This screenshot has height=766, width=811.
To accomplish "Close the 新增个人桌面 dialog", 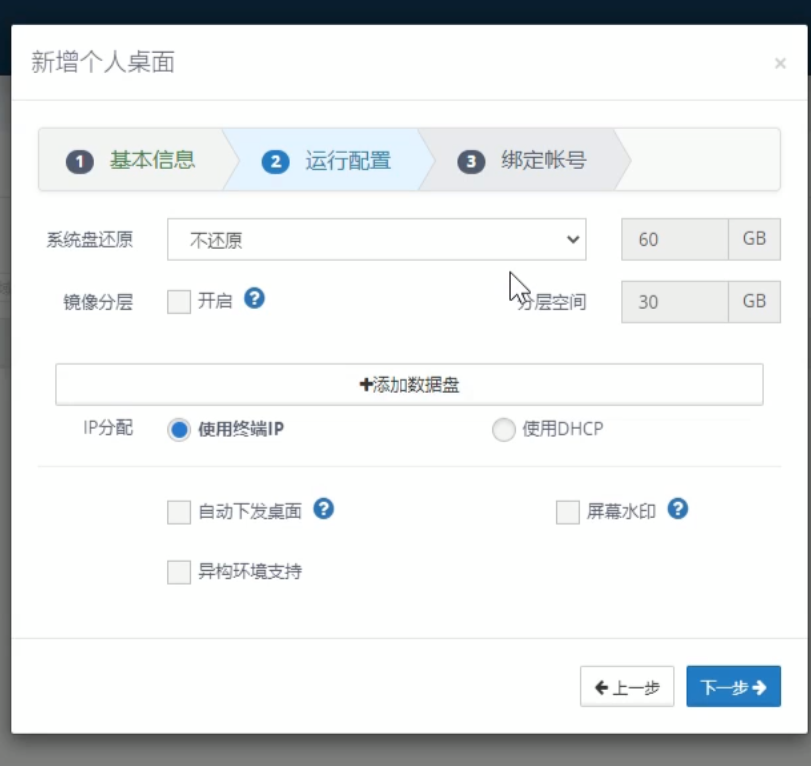I will pos(780,64).
